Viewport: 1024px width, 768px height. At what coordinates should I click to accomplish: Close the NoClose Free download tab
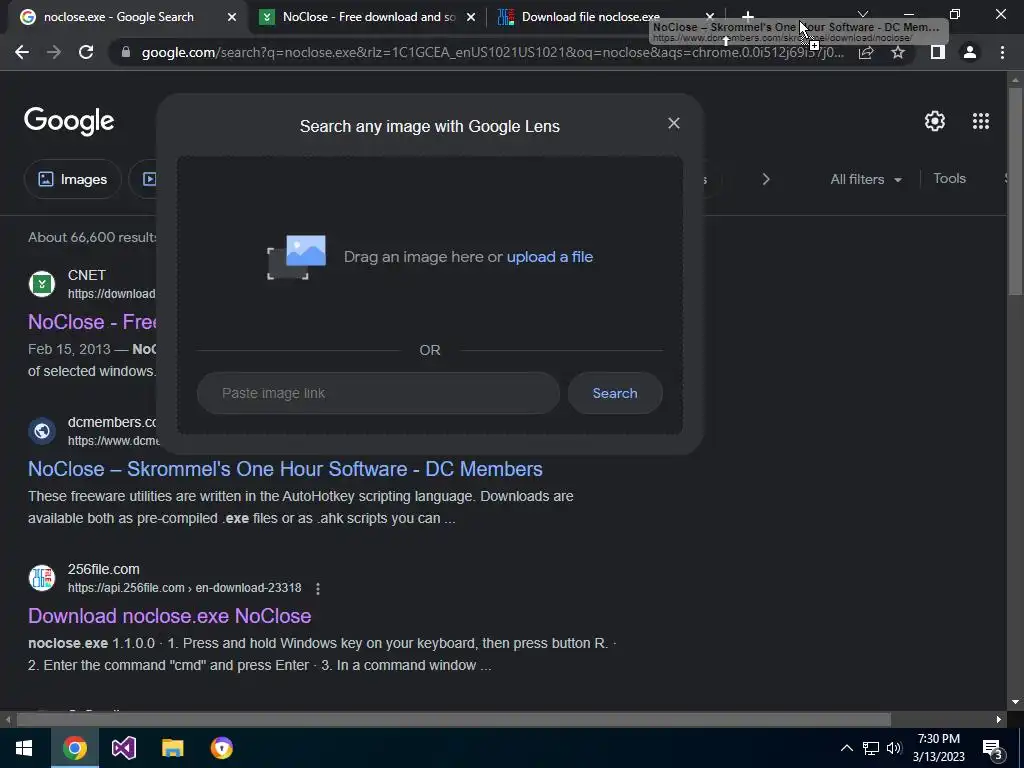tap(471, 17)
